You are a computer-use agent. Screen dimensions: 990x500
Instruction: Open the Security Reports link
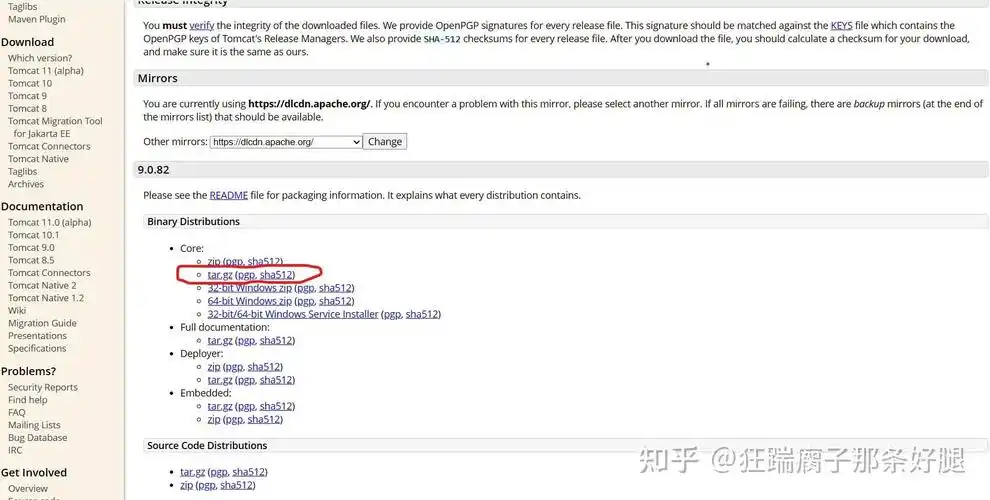43,388
